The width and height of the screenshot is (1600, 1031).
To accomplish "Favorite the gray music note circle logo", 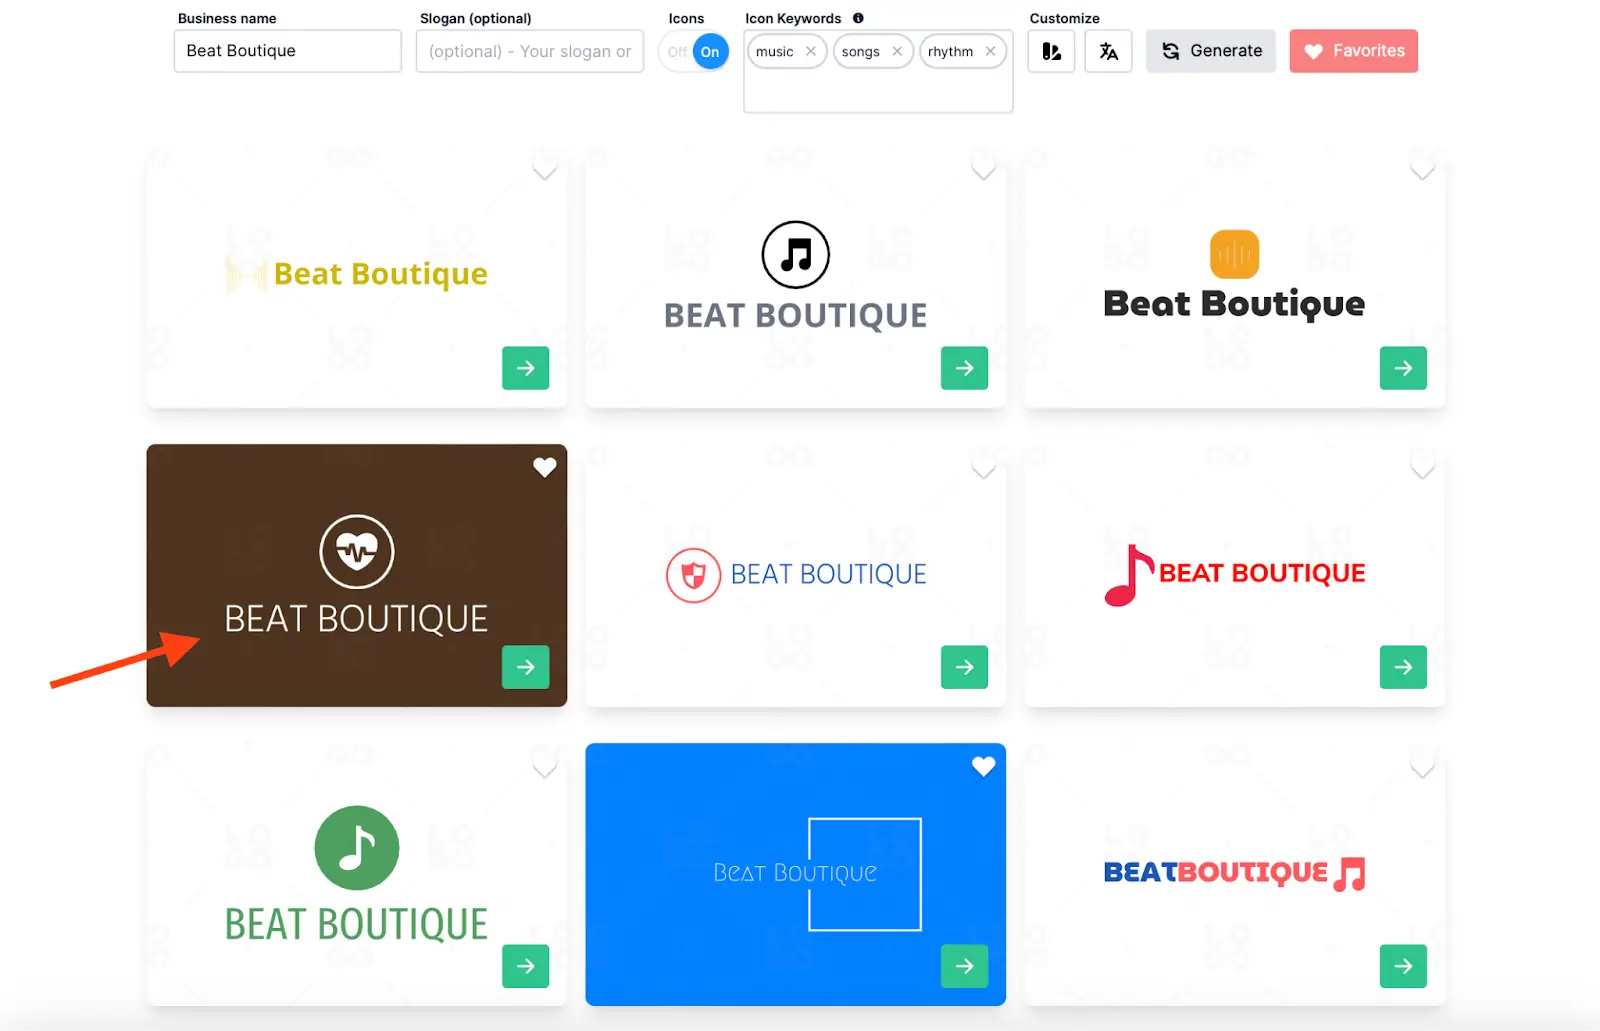I will (x=984, y=169).
